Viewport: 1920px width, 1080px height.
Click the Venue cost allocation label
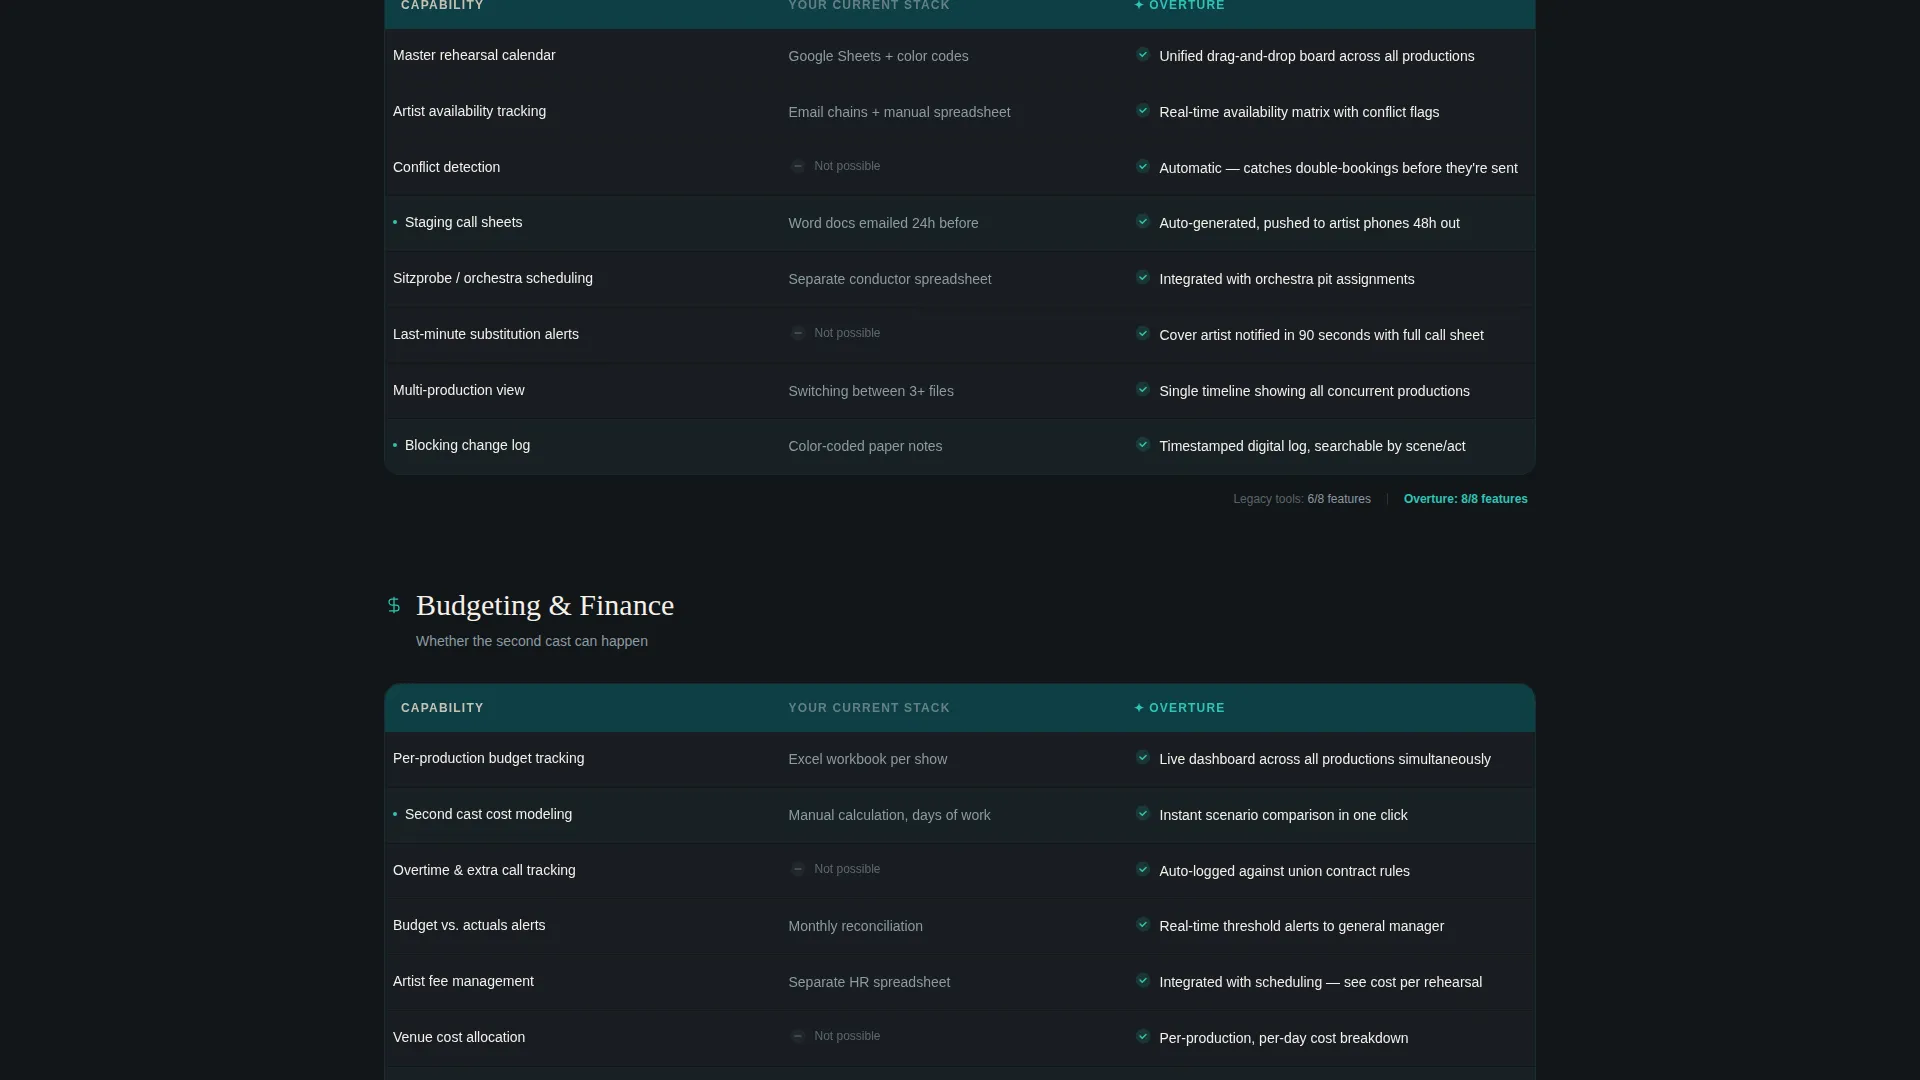pos(459,1037)
